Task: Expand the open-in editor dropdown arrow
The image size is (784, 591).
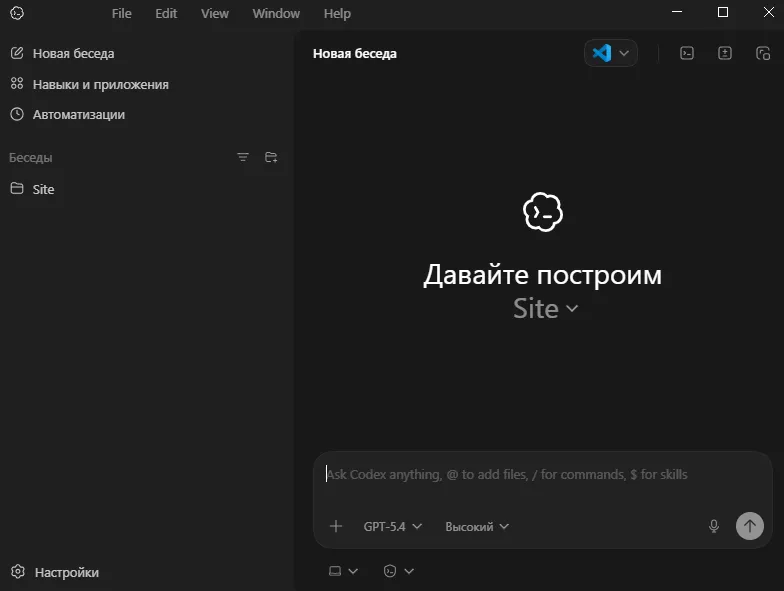Action: tap(624, 53)
